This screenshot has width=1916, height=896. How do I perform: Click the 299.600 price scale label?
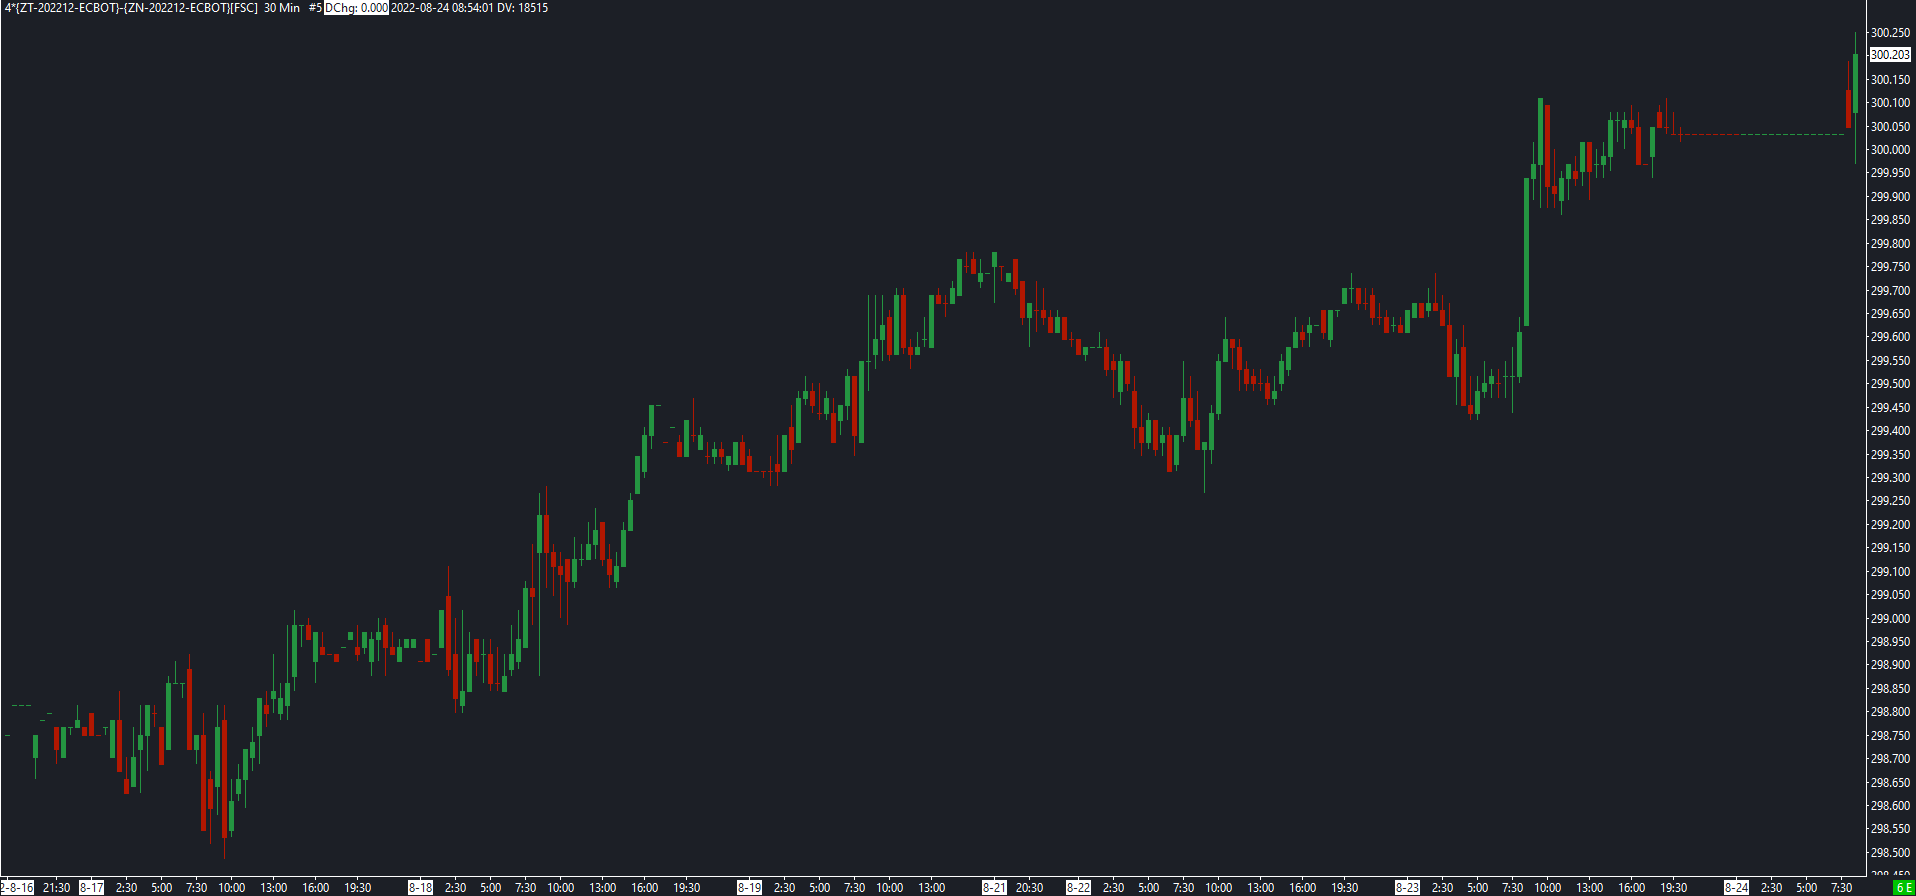click(x=1890, y=337)
